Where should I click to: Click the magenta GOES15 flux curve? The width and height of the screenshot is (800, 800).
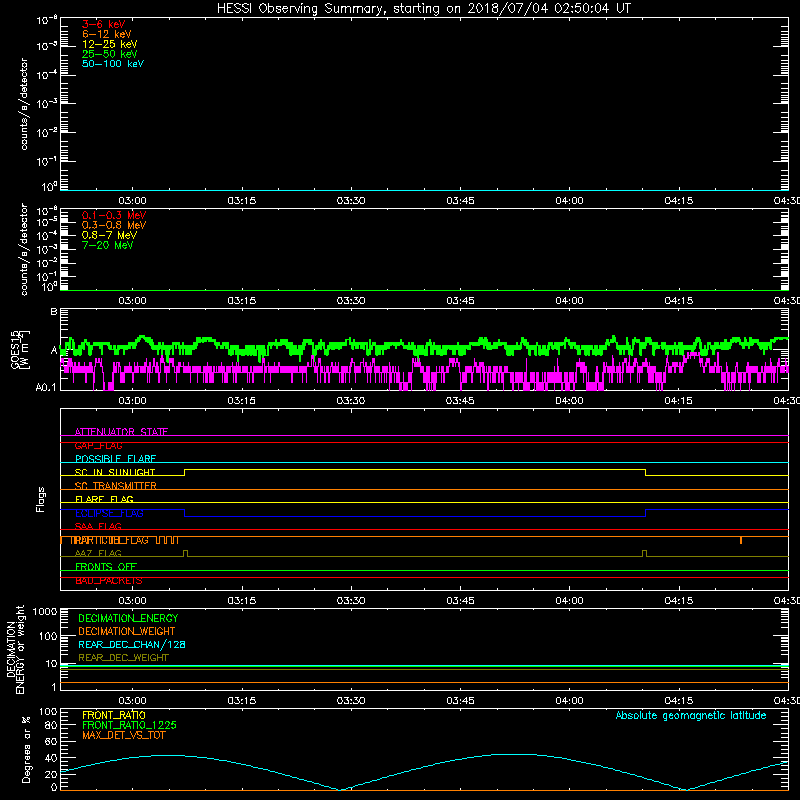[423, 371]
